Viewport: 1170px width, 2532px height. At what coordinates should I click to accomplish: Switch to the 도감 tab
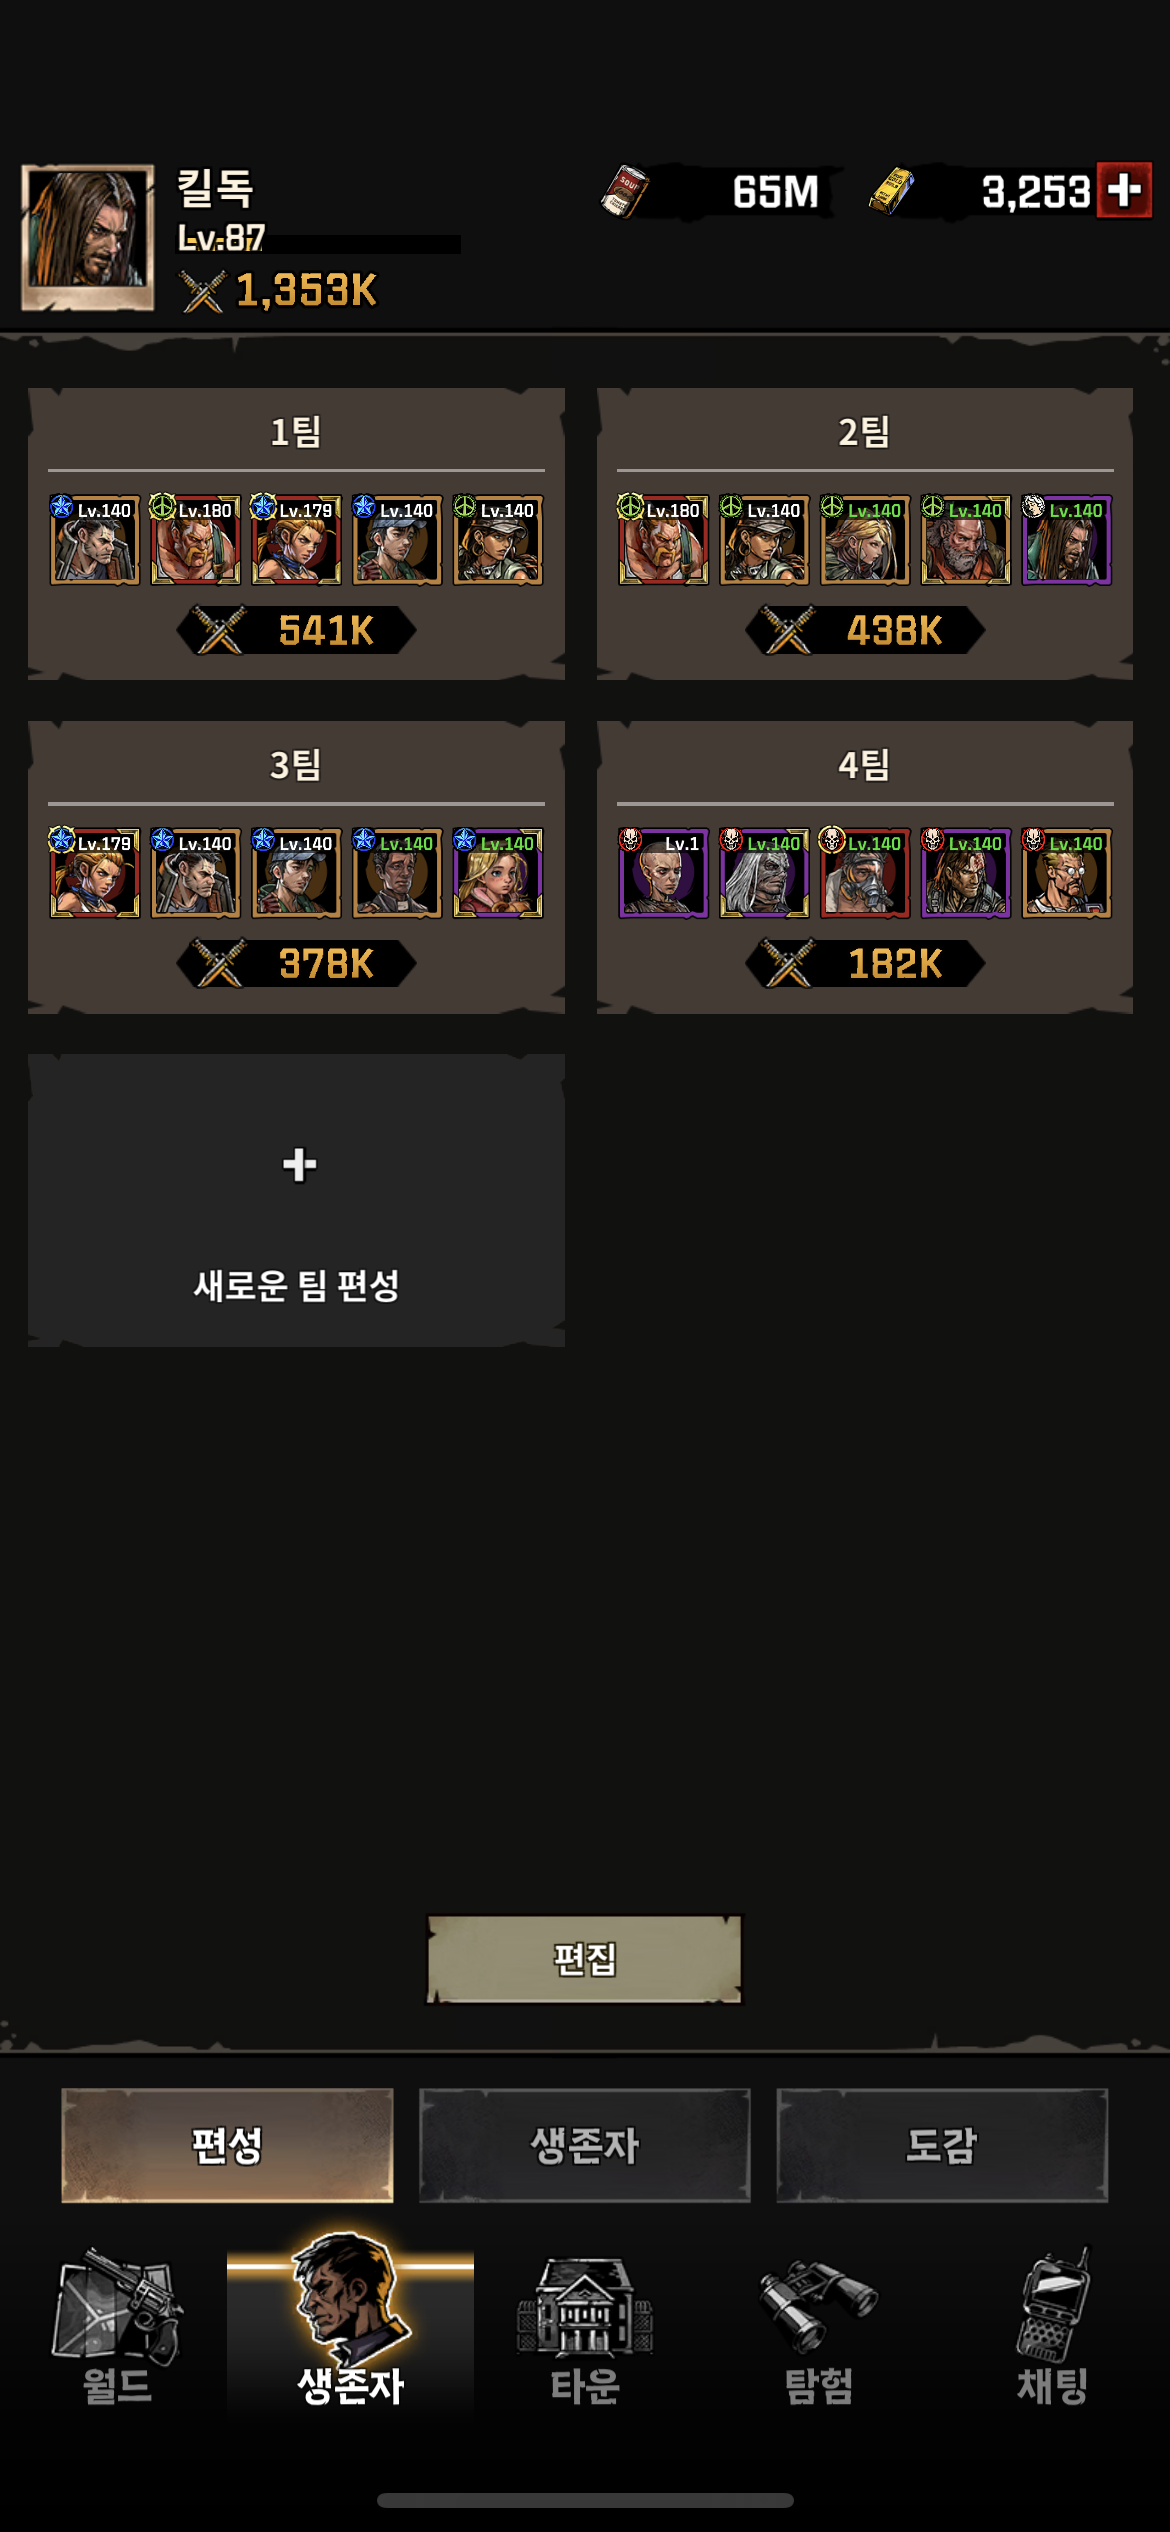942,2145
